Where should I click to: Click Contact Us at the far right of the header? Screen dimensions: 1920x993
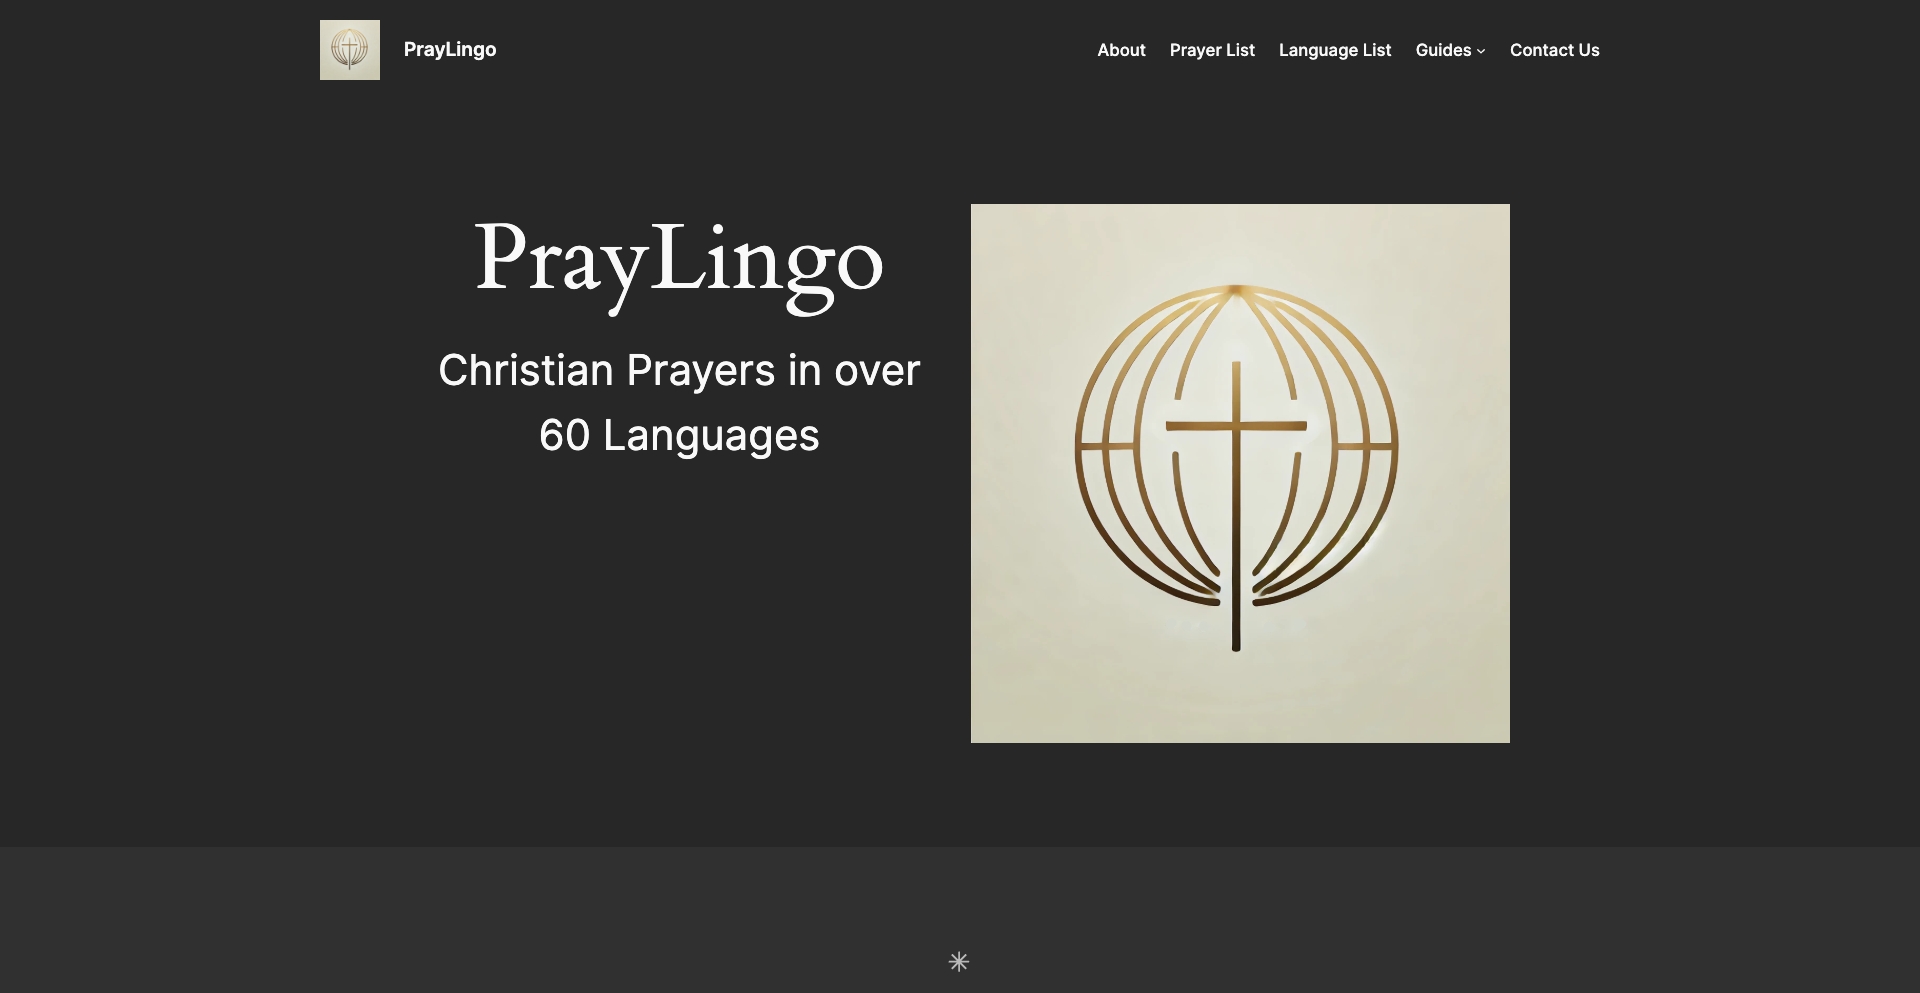click(1554, 50)
